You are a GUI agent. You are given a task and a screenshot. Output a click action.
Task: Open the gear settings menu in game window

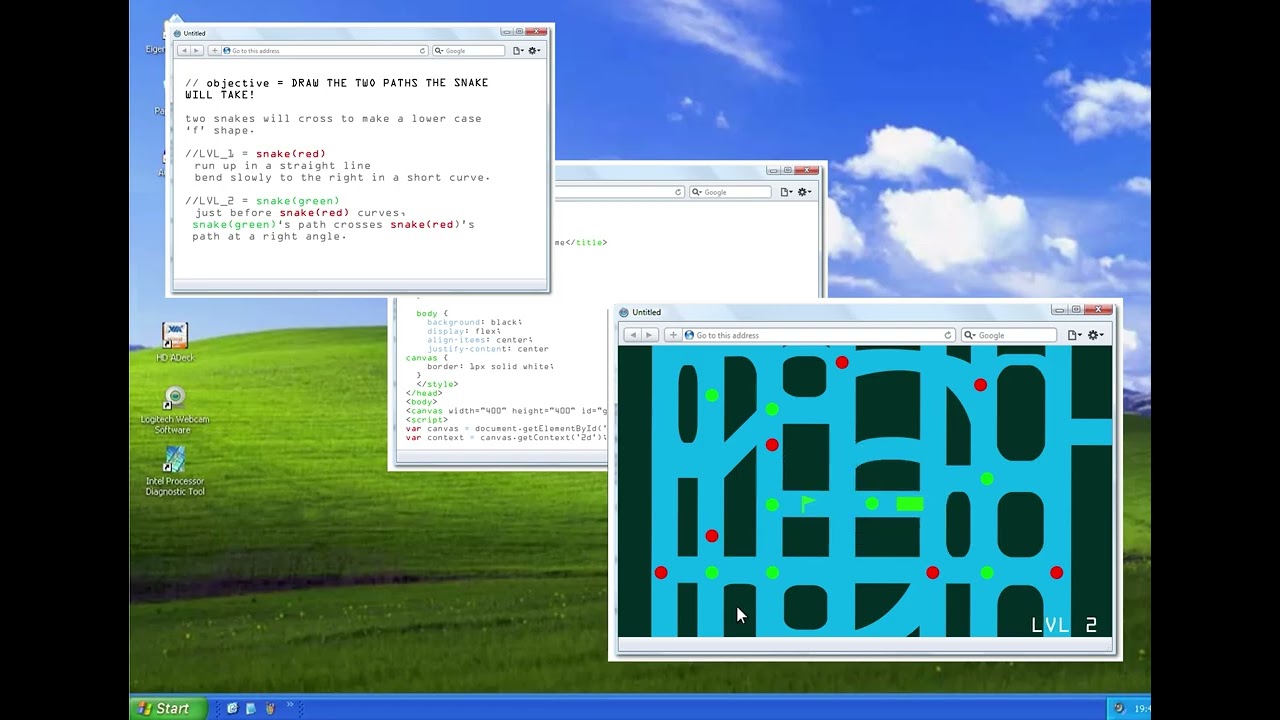(x=1095, y=335)
